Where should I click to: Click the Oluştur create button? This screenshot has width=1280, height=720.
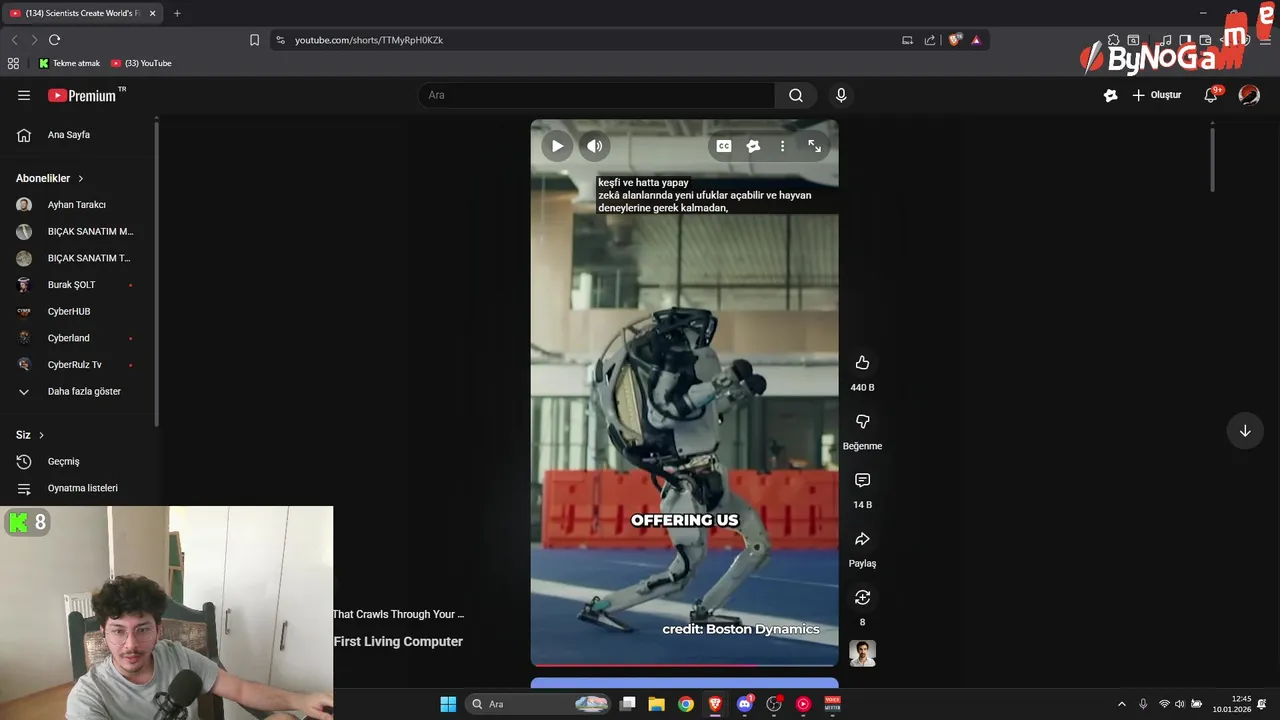tap(1156, 95)
